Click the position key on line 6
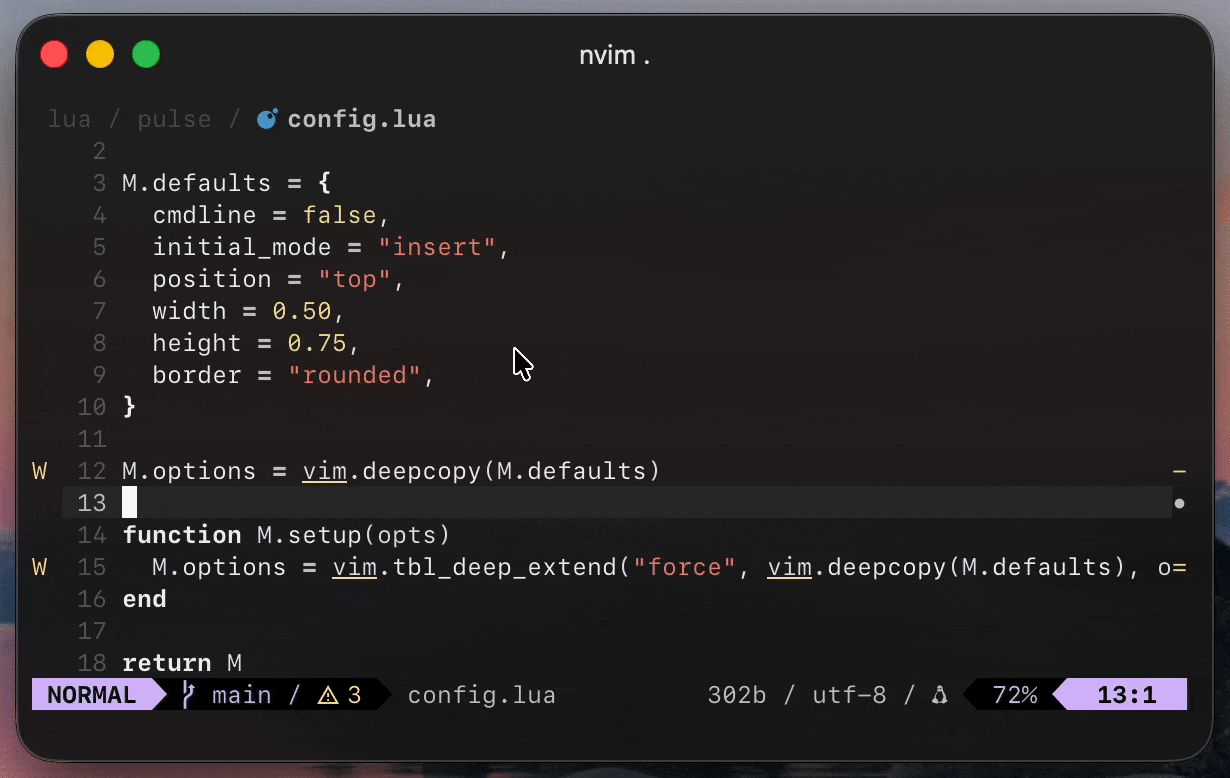This screenshot has width=1230, height=778. click(x=212, y=279)
